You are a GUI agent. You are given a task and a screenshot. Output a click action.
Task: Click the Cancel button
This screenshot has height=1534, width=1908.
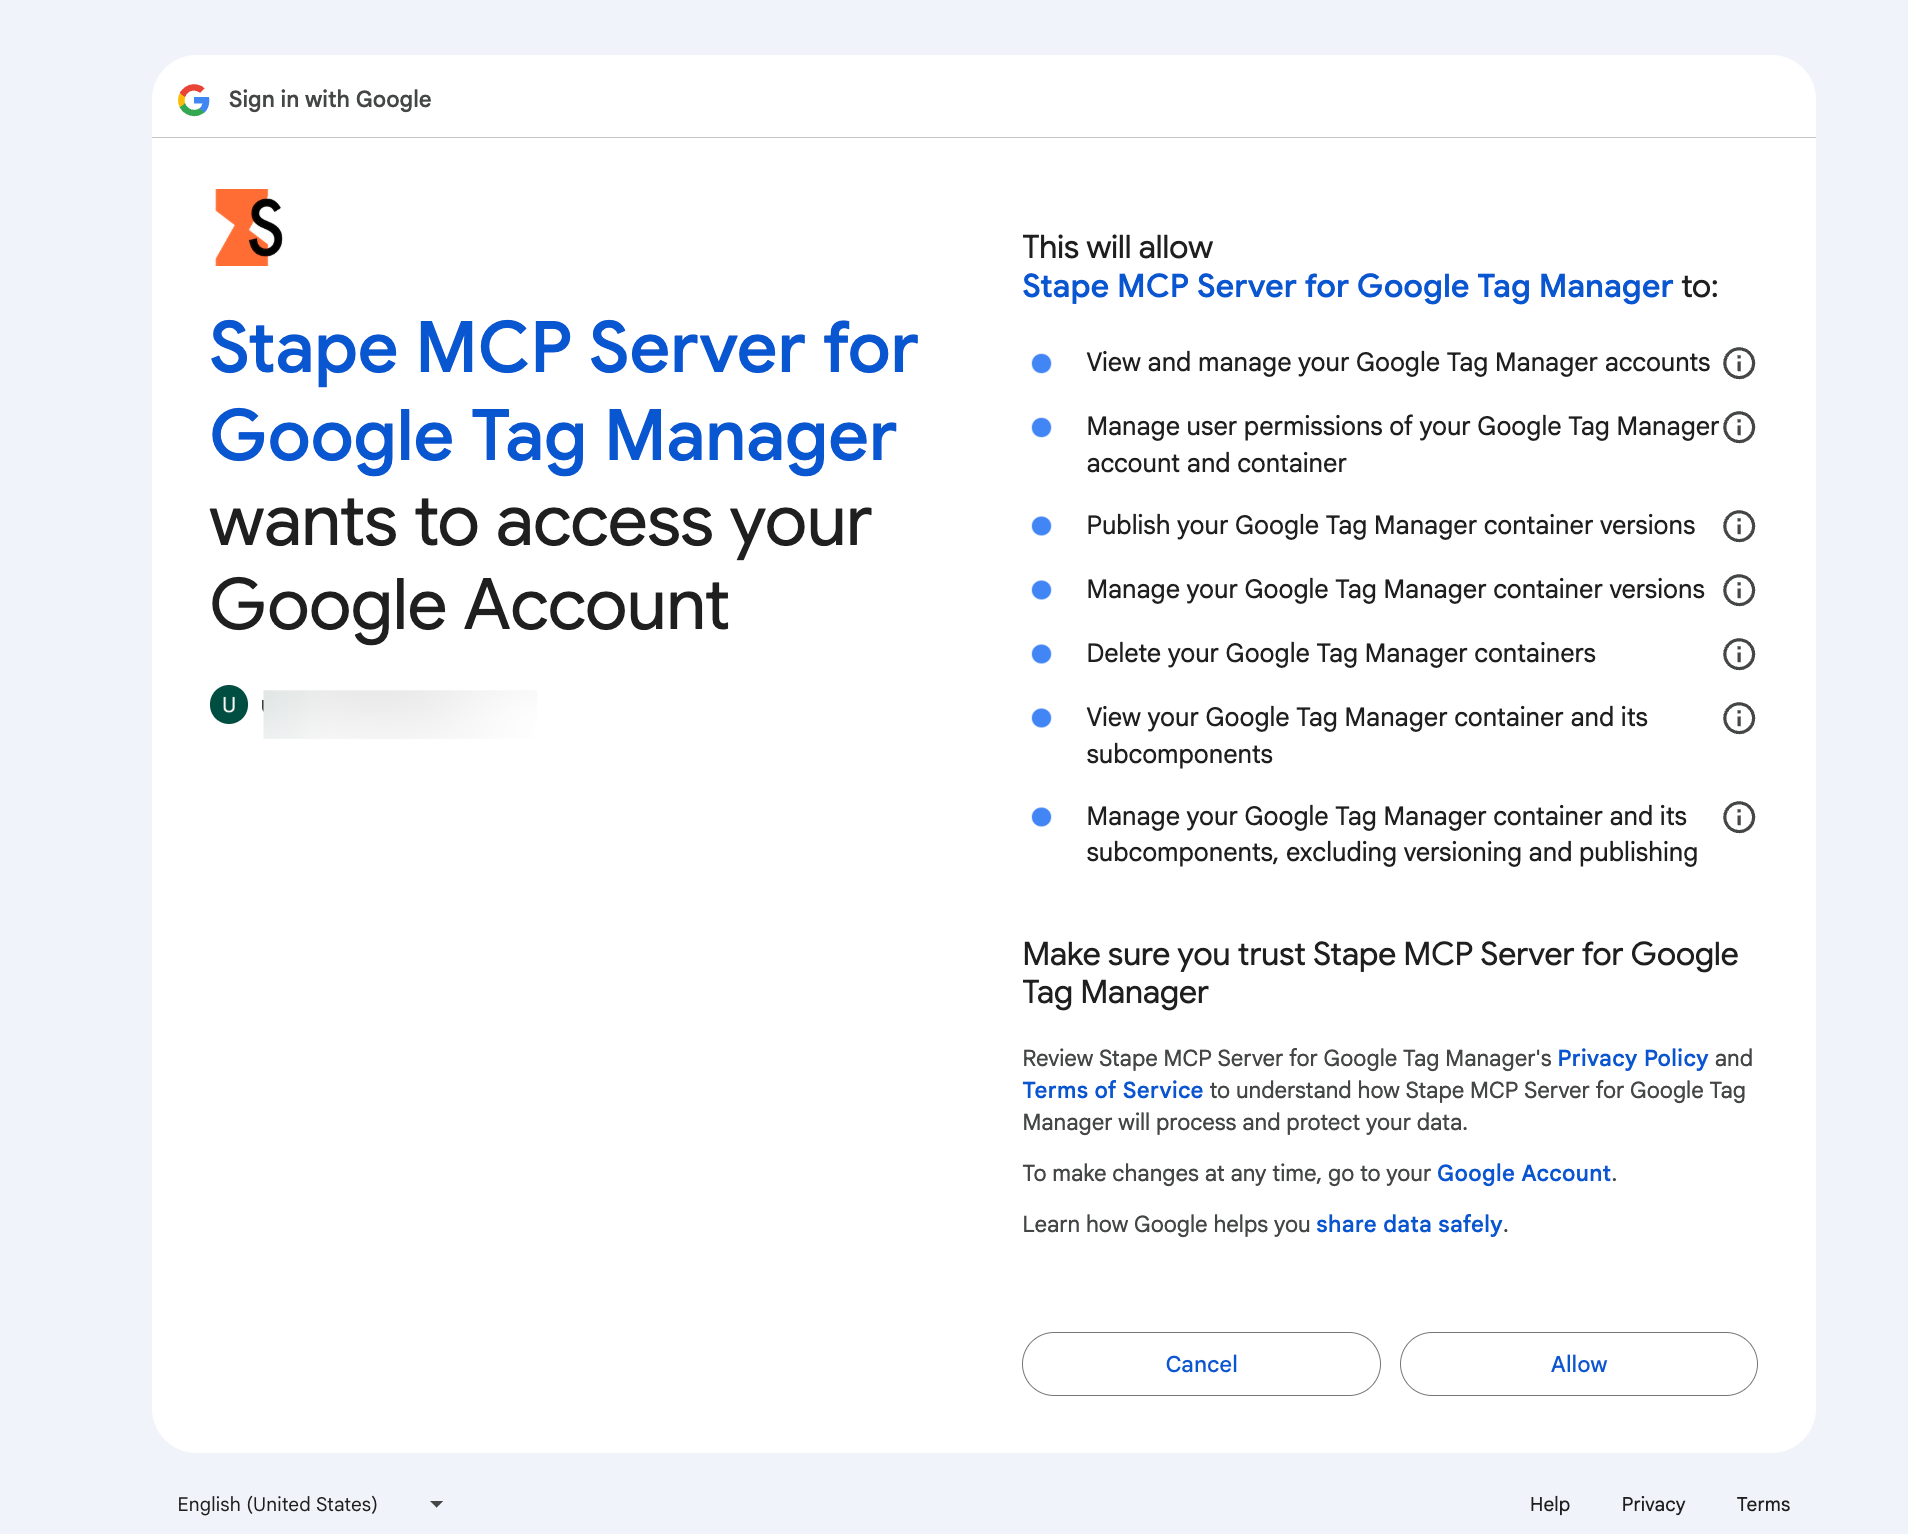(1201, 1364)
